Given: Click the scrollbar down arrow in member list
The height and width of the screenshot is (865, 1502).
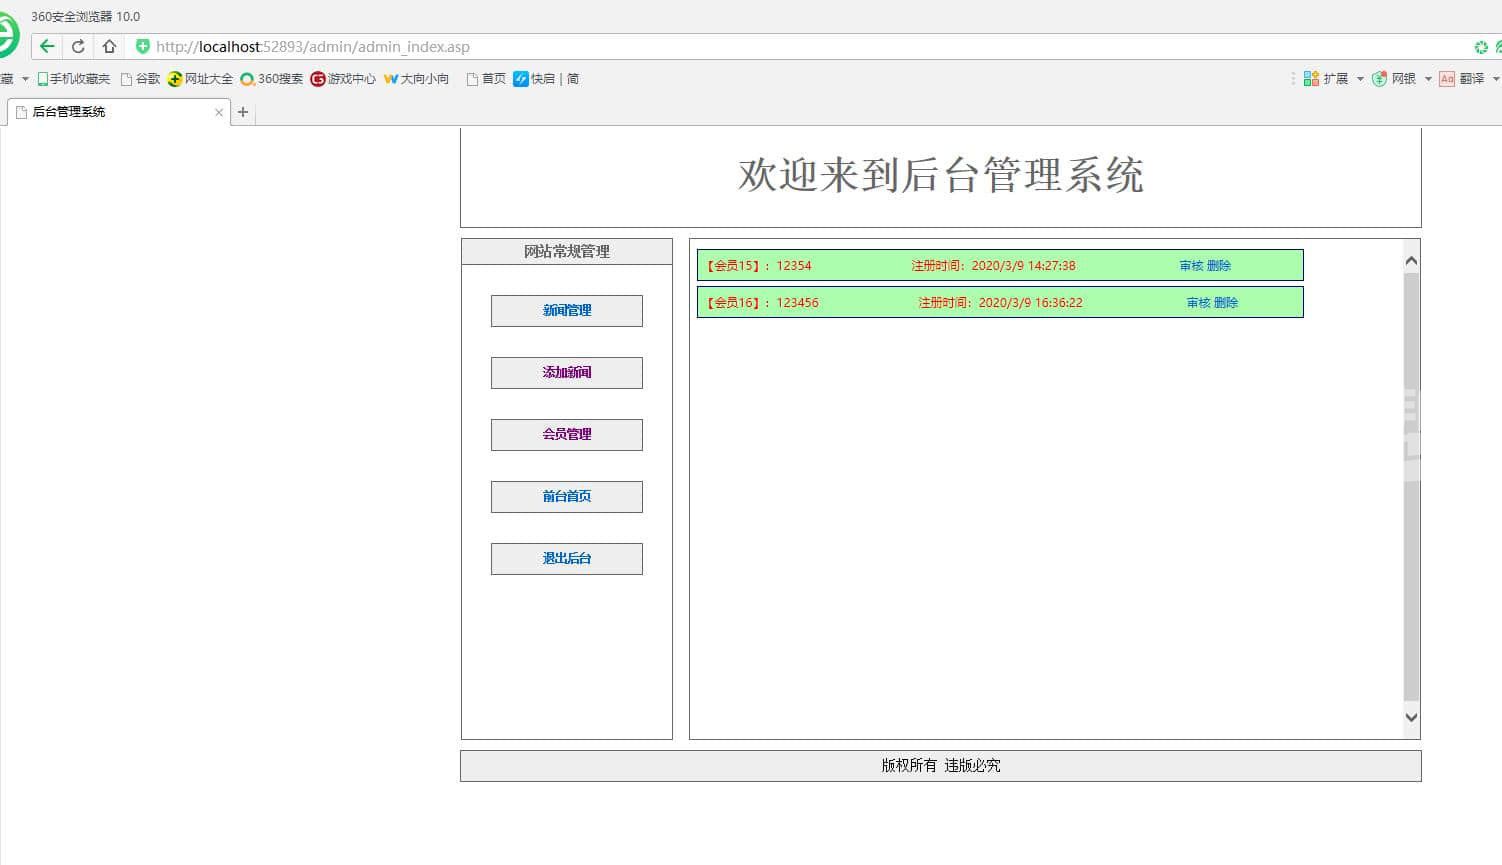Looking at the screenshot, I should 1411,717.
